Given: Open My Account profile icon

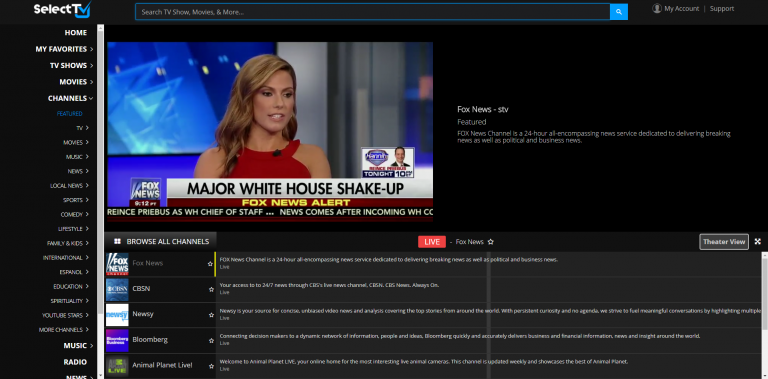Looking at the screenshot, I should (x=657, y=8).
